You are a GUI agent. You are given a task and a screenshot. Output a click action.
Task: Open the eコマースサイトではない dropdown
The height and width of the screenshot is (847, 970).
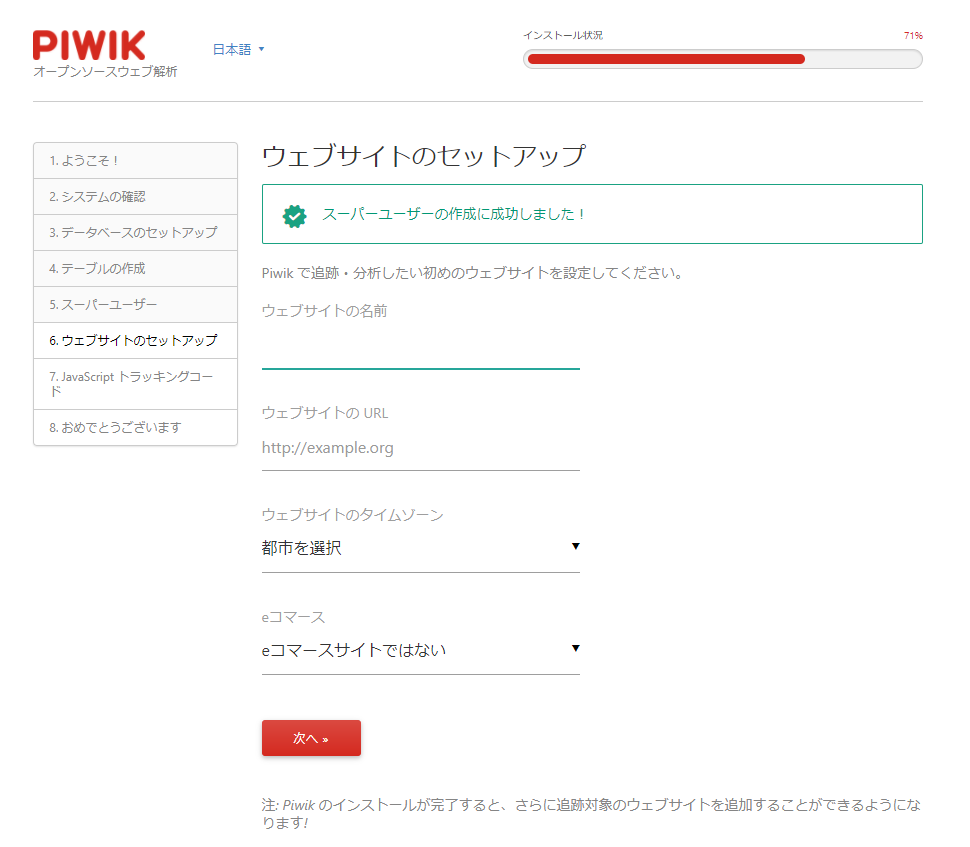421,650
